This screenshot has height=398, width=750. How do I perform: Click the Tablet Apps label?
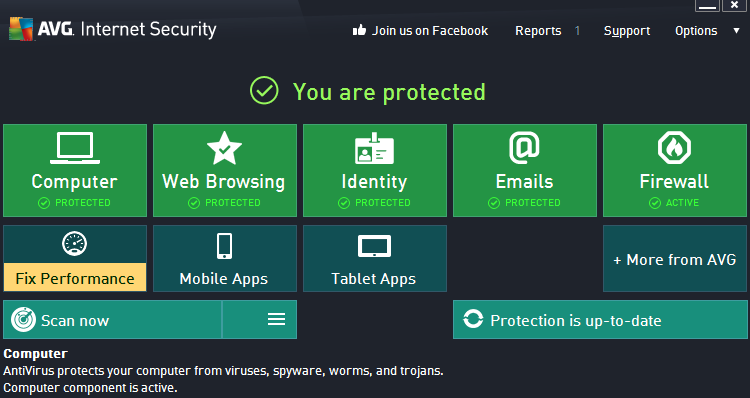coord(374,279)
